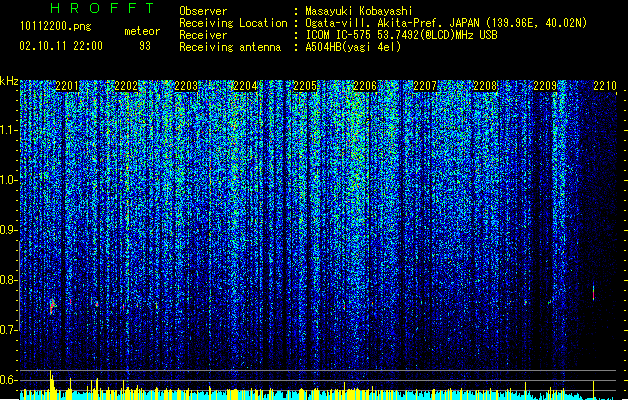Click the meteor echo just before 2201
This screenshot has height=400, width=629.
click(52, 306)
